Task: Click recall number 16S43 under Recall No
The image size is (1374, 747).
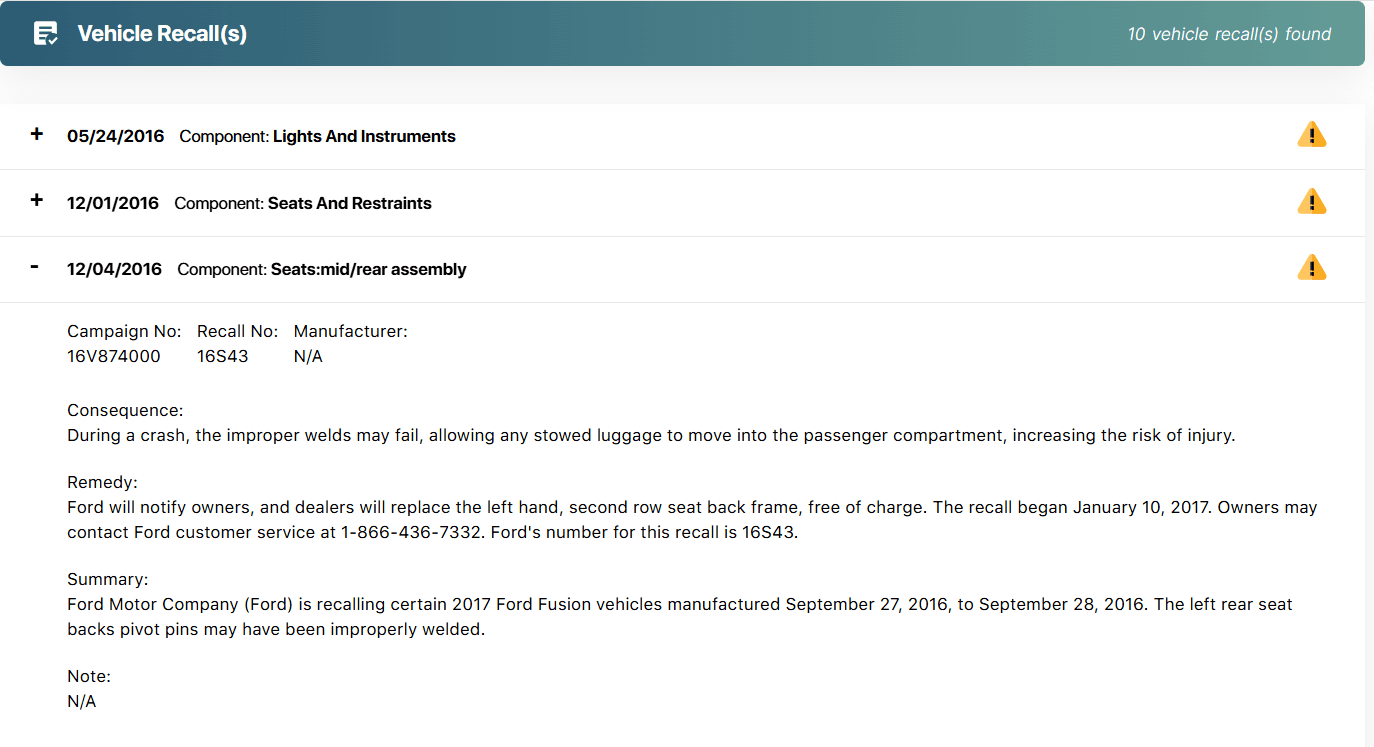Action: (x=222, y=356)
